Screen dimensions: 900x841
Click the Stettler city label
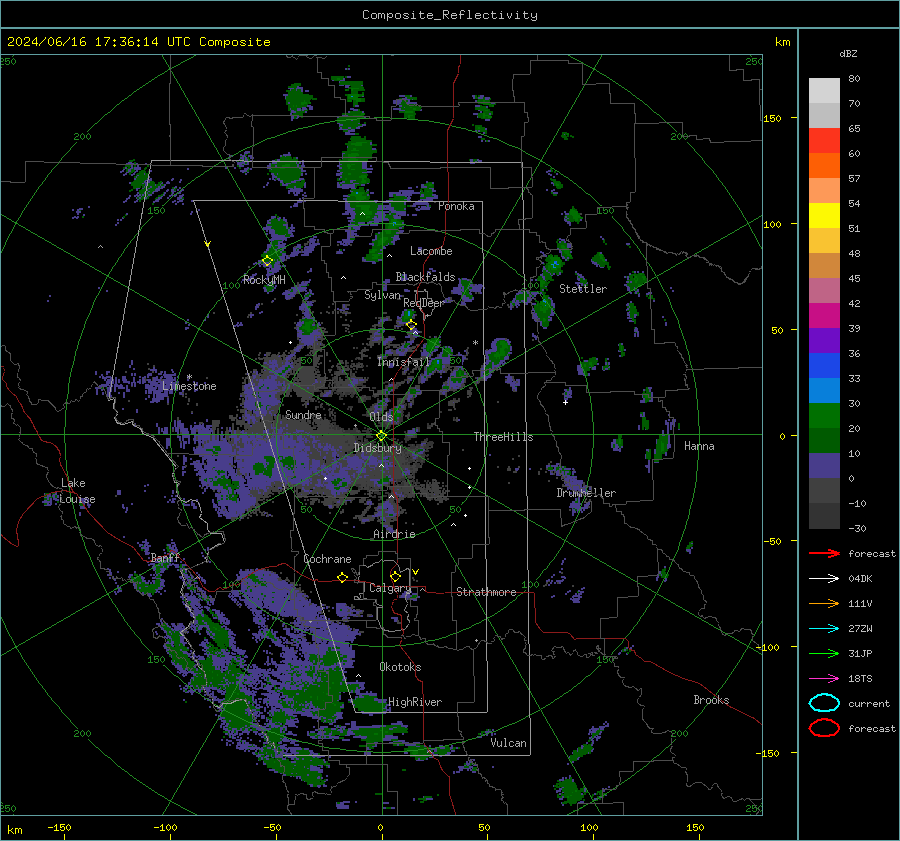(583, 289)
